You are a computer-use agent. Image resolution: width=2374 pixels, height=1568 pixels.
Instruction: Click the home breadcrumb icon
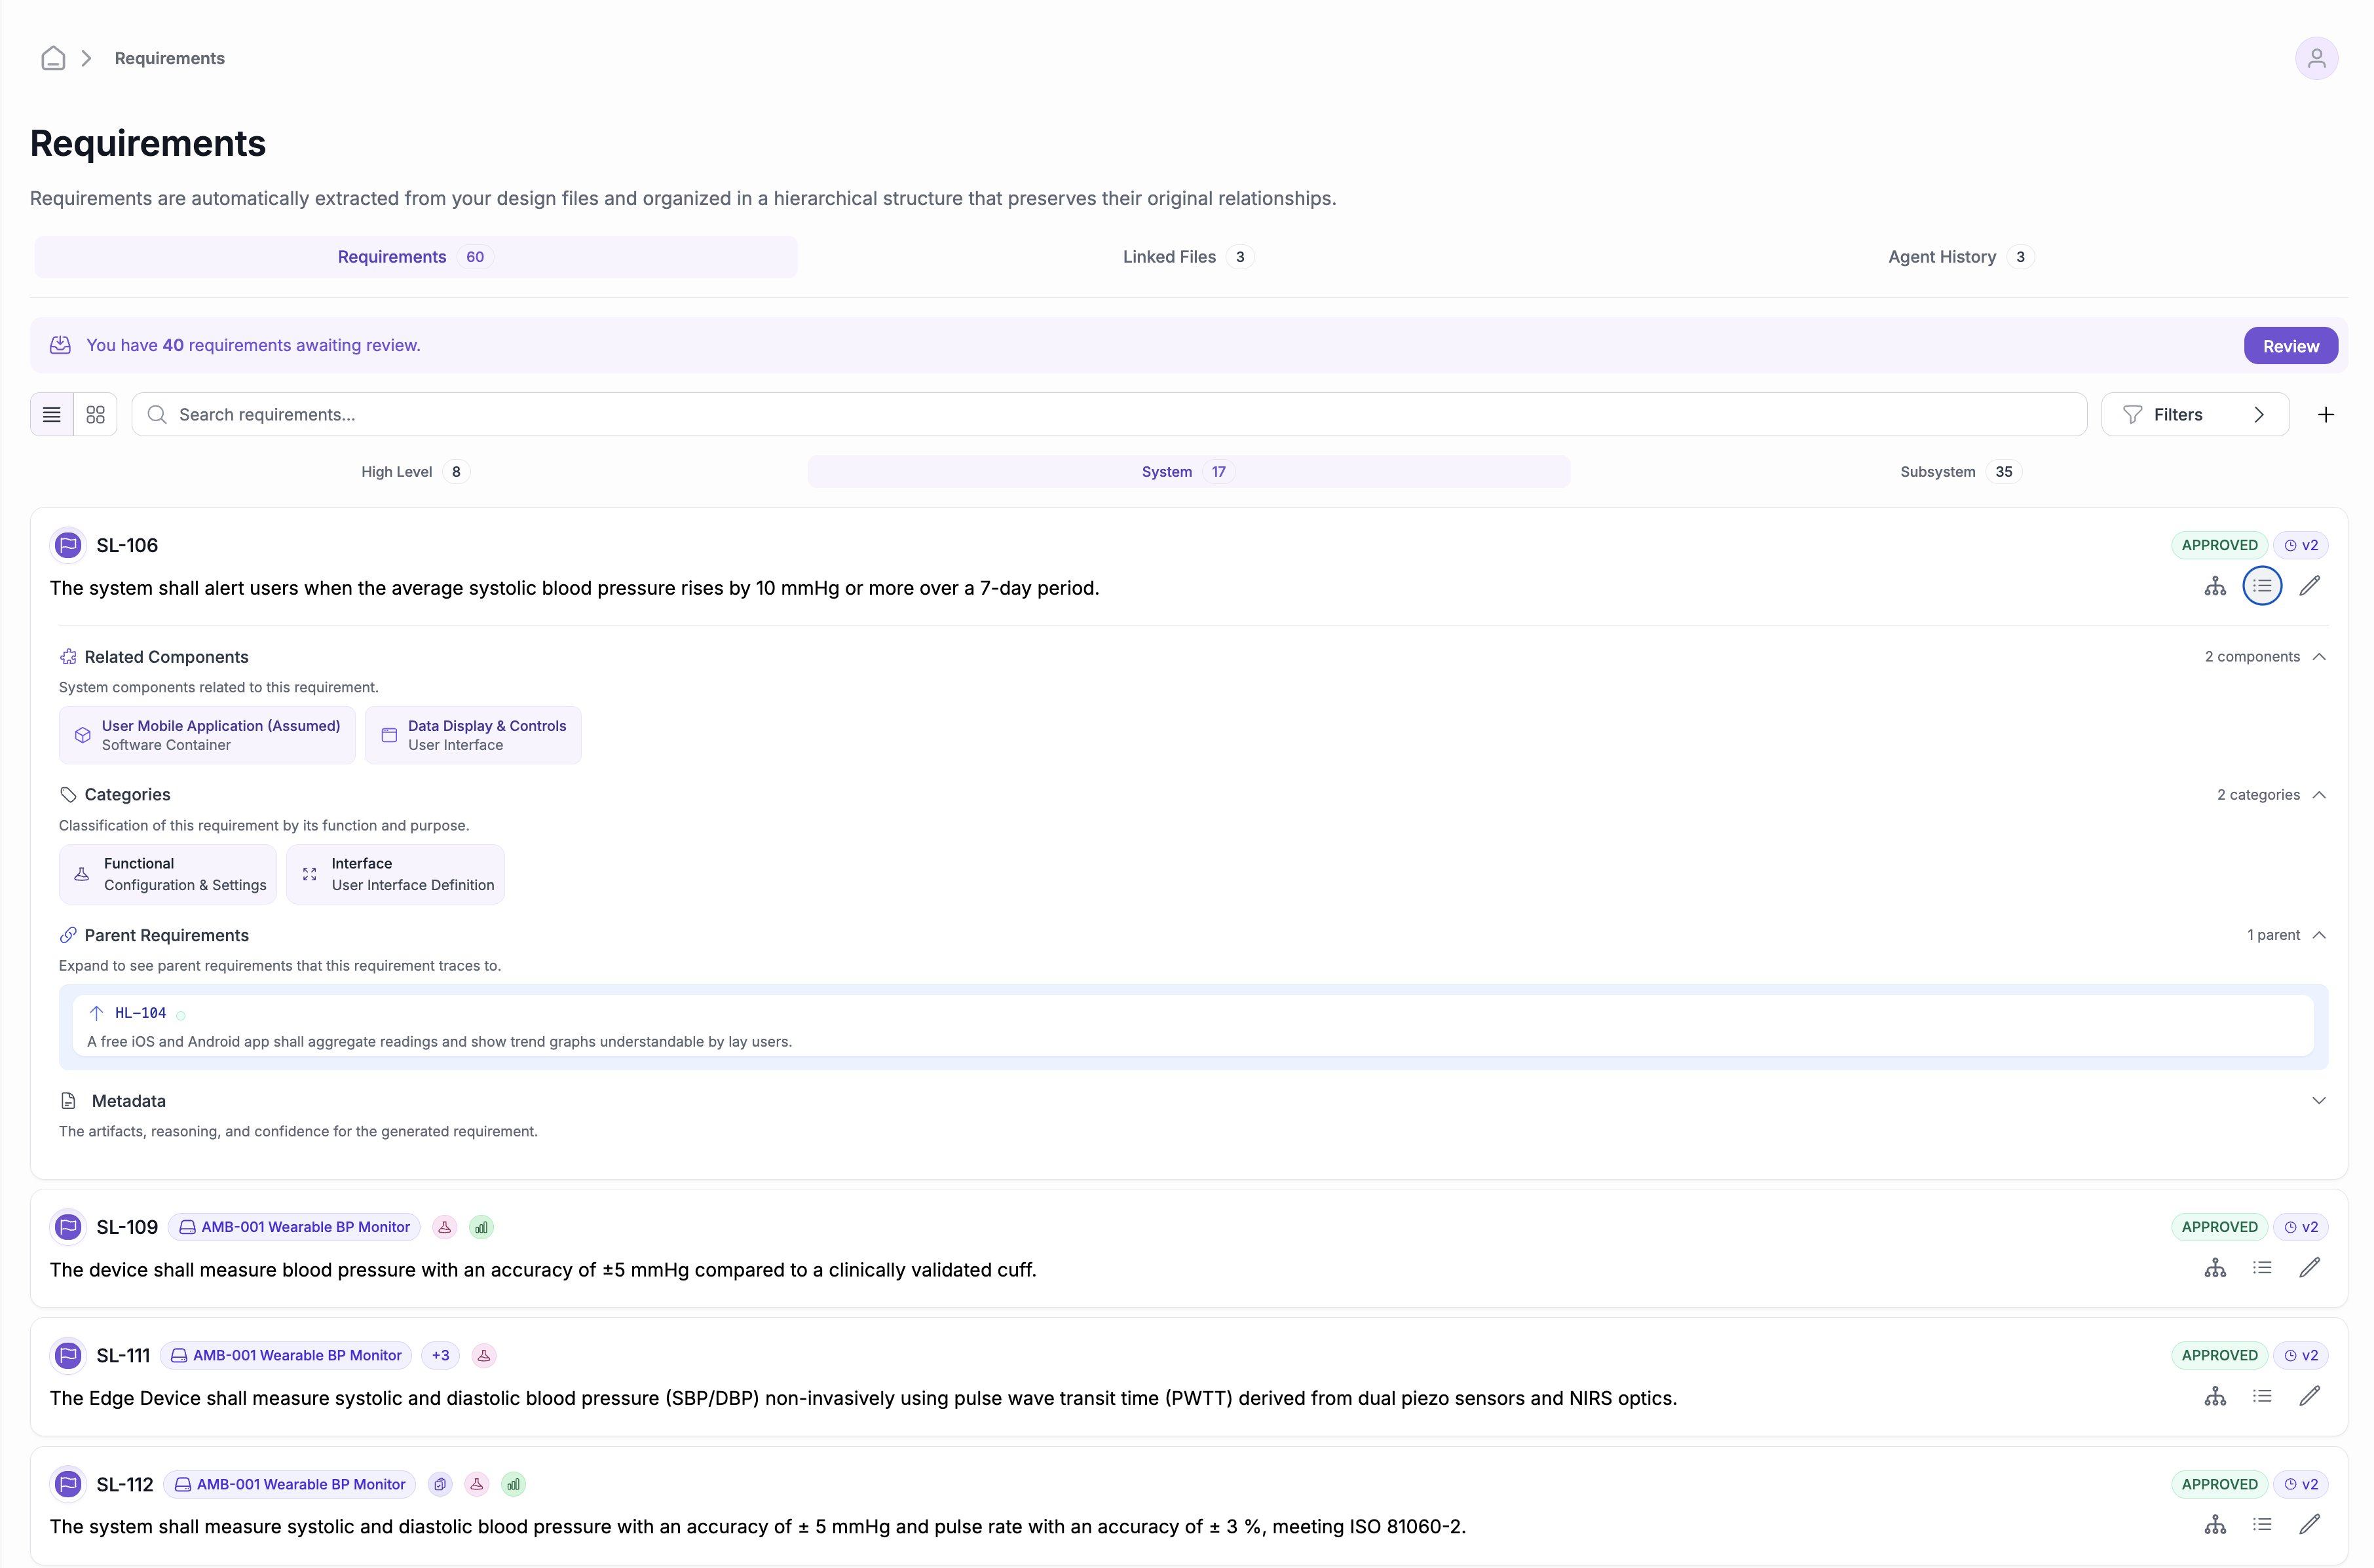[x=53, y=58]
